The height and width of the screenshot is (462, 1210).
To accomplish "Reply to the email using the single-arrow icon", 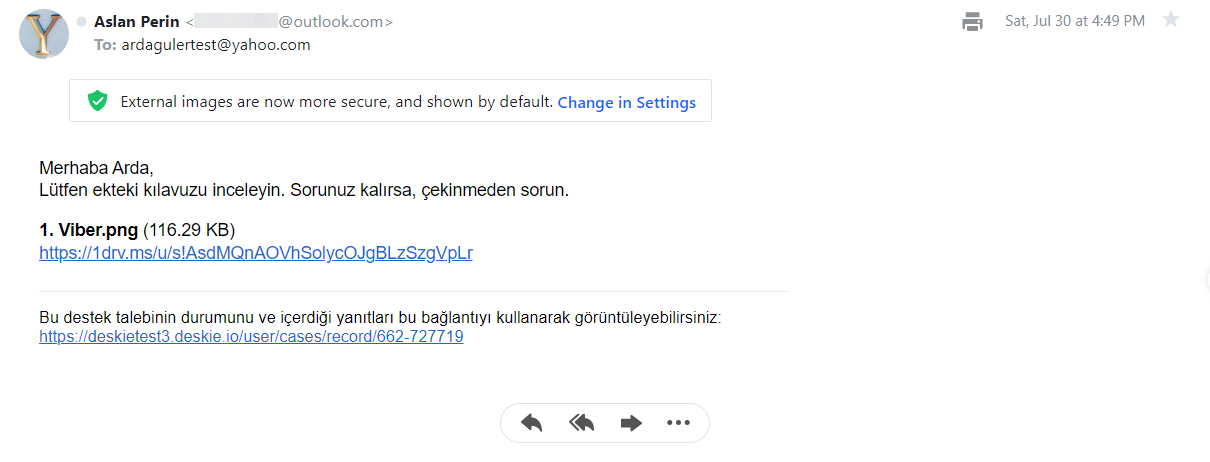I will click(x=531, y=423).
